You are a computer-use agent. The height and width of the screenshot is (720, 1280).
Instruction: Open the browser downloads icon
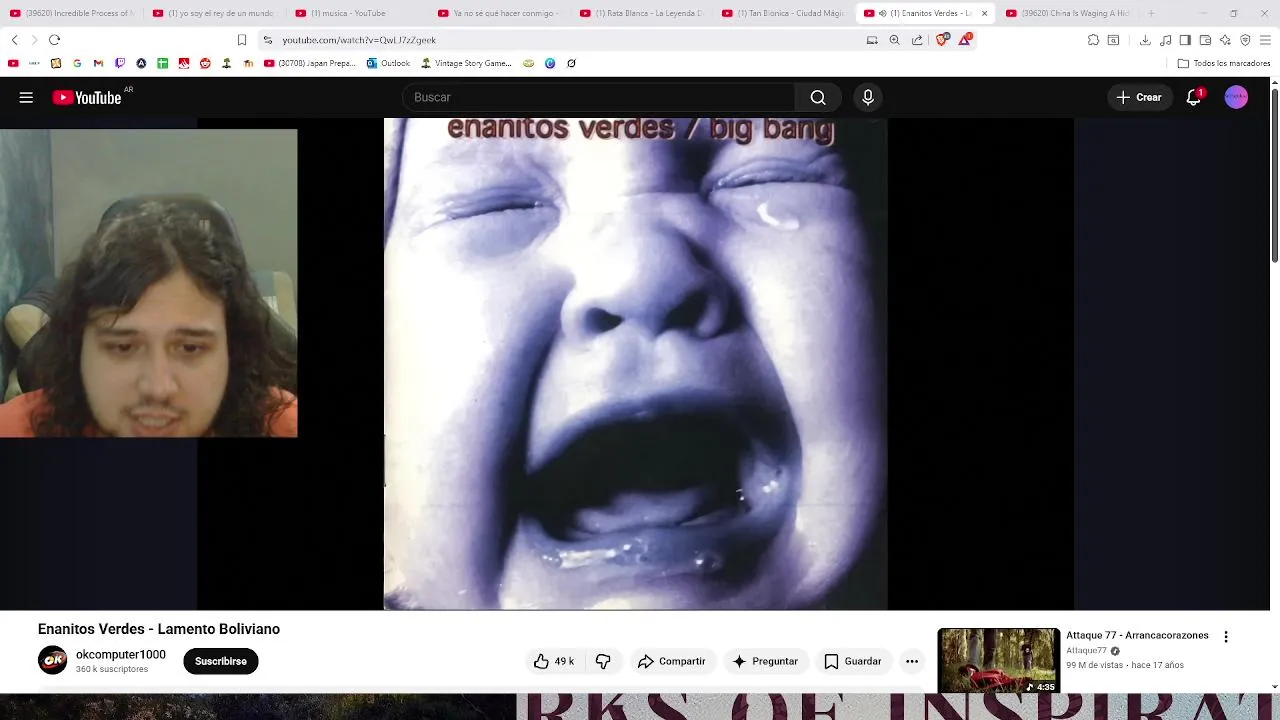tap(1145, 40)
